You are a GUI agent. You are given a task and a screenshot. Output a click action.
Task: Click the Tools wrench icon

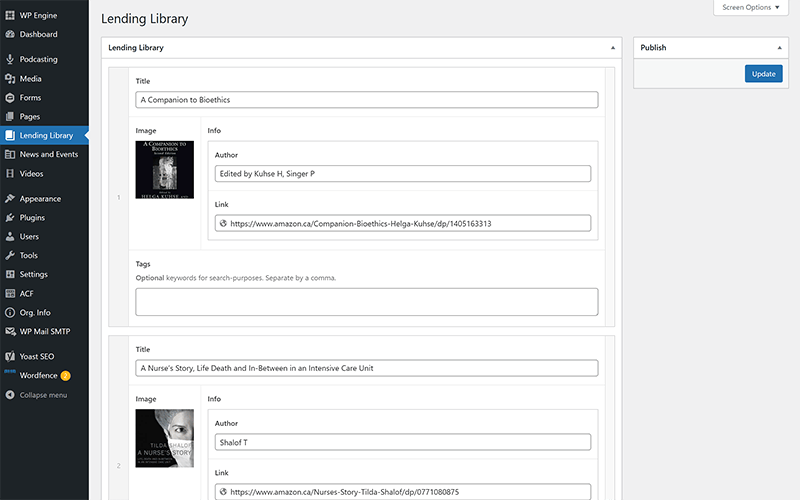10,256
